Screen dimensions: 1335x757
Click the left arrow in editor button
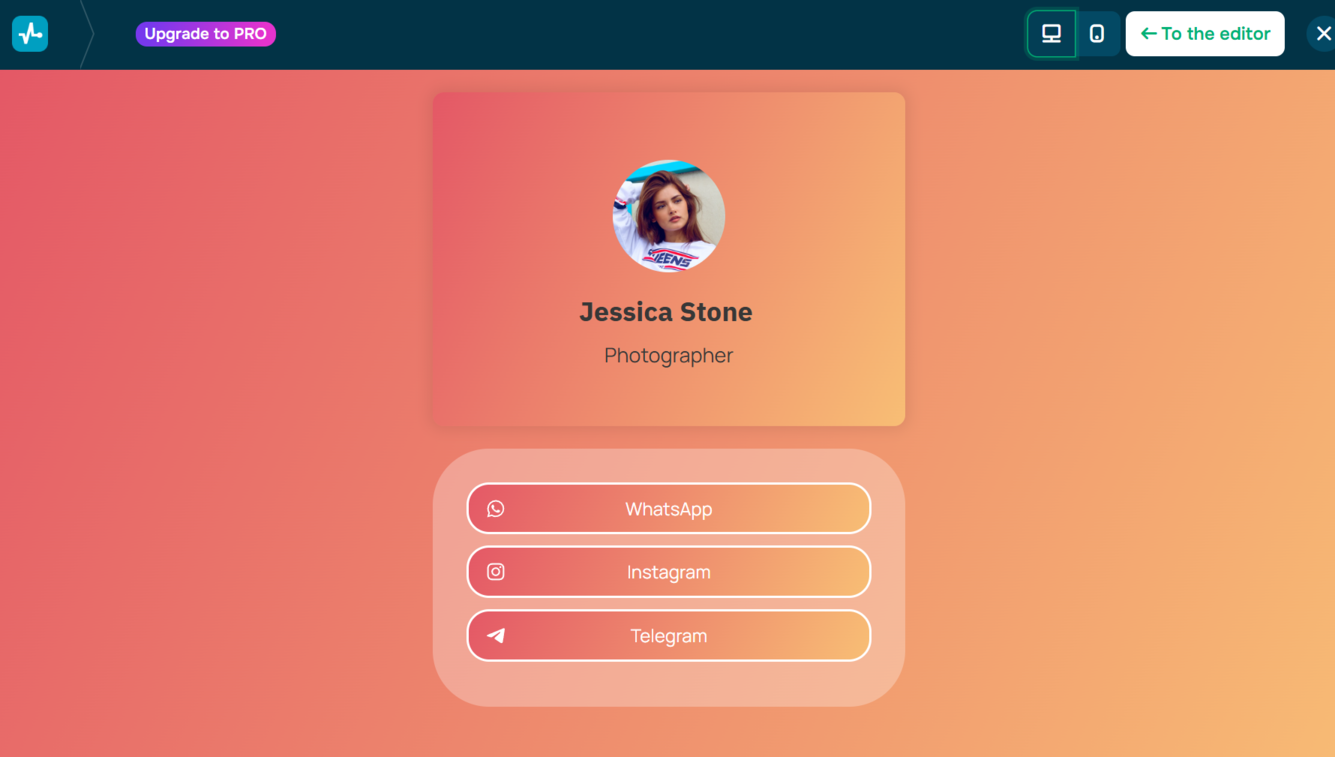(1149, 34)
